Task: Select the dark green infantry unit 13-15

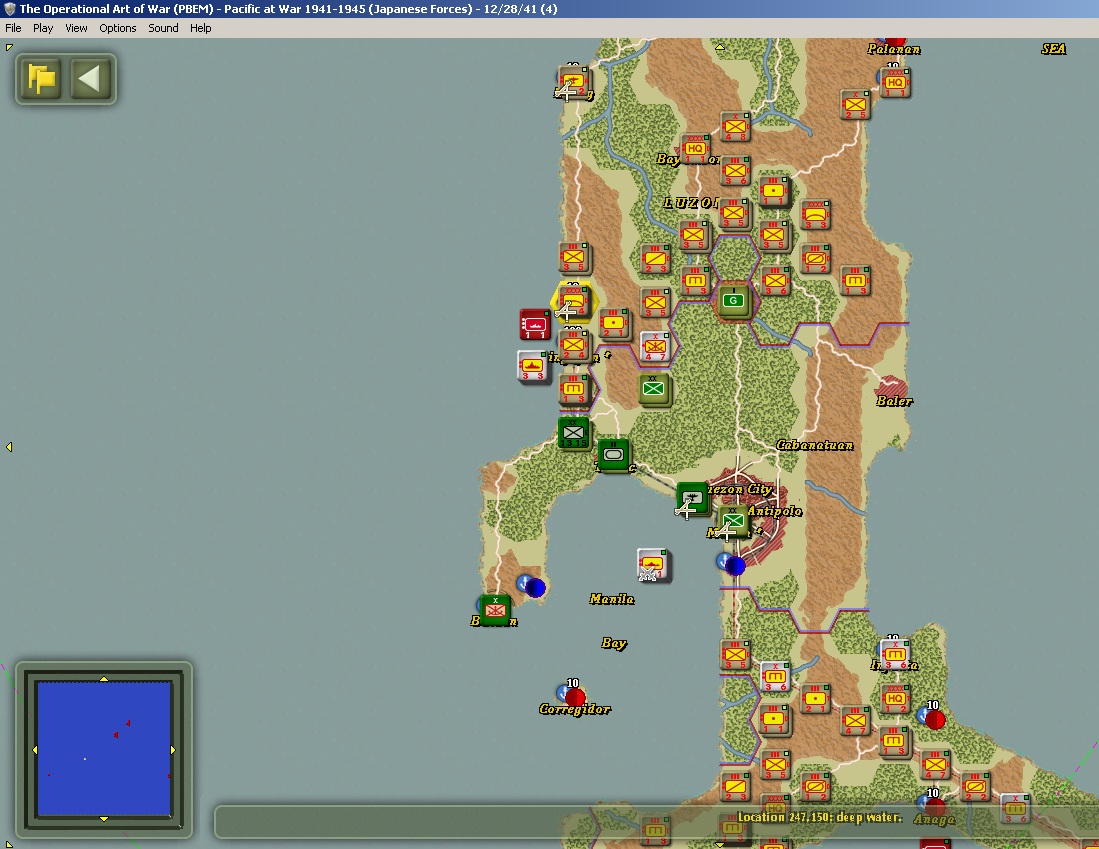Action: tap(573, 433)
